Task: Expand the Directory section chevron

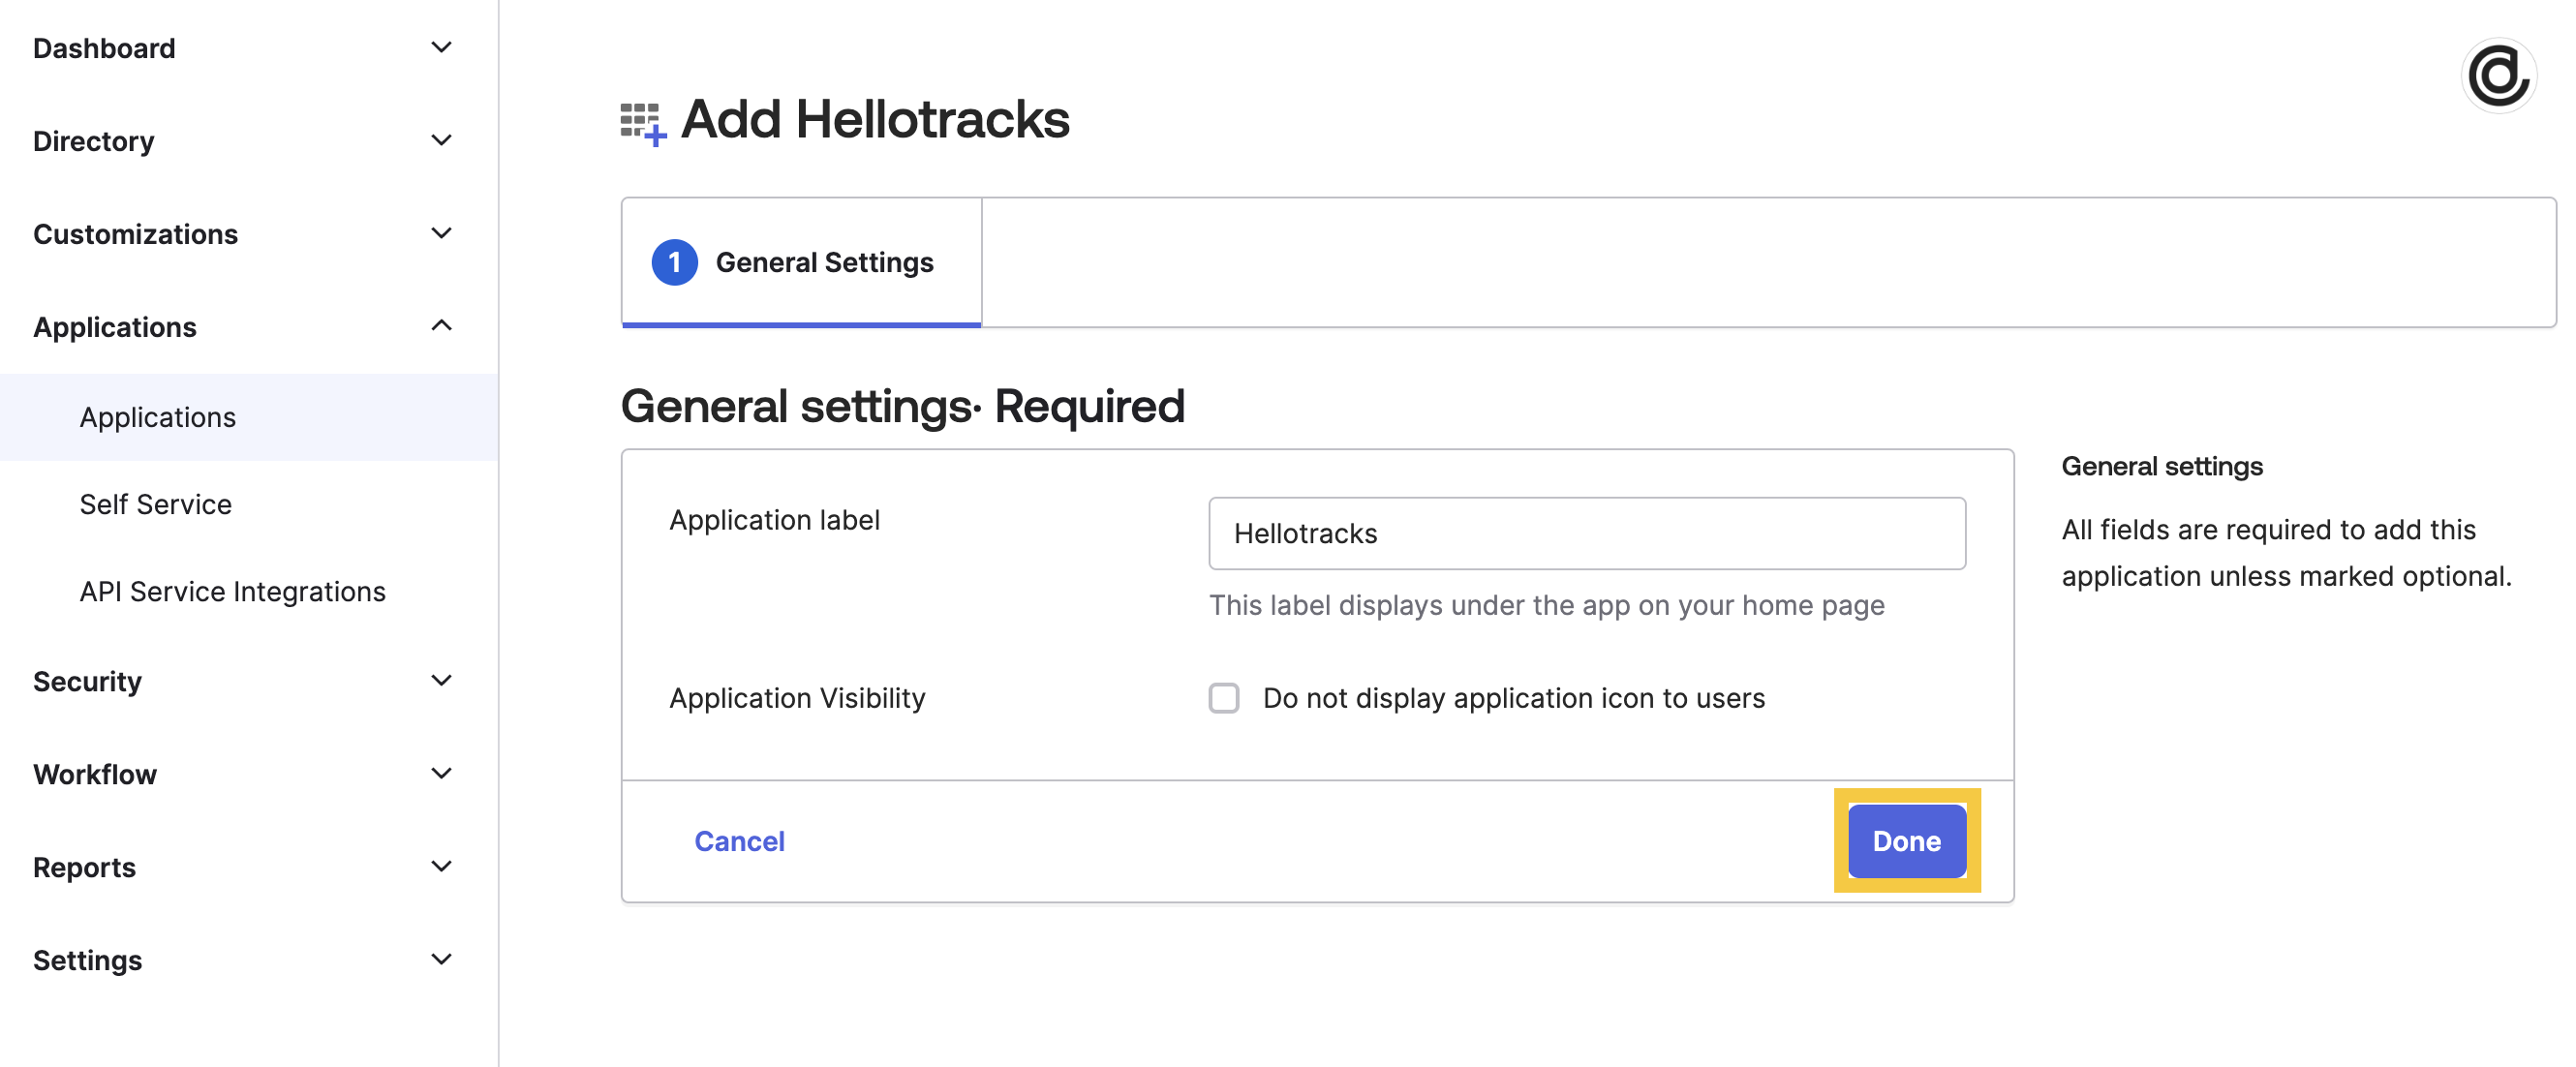Action: [441, 140]
